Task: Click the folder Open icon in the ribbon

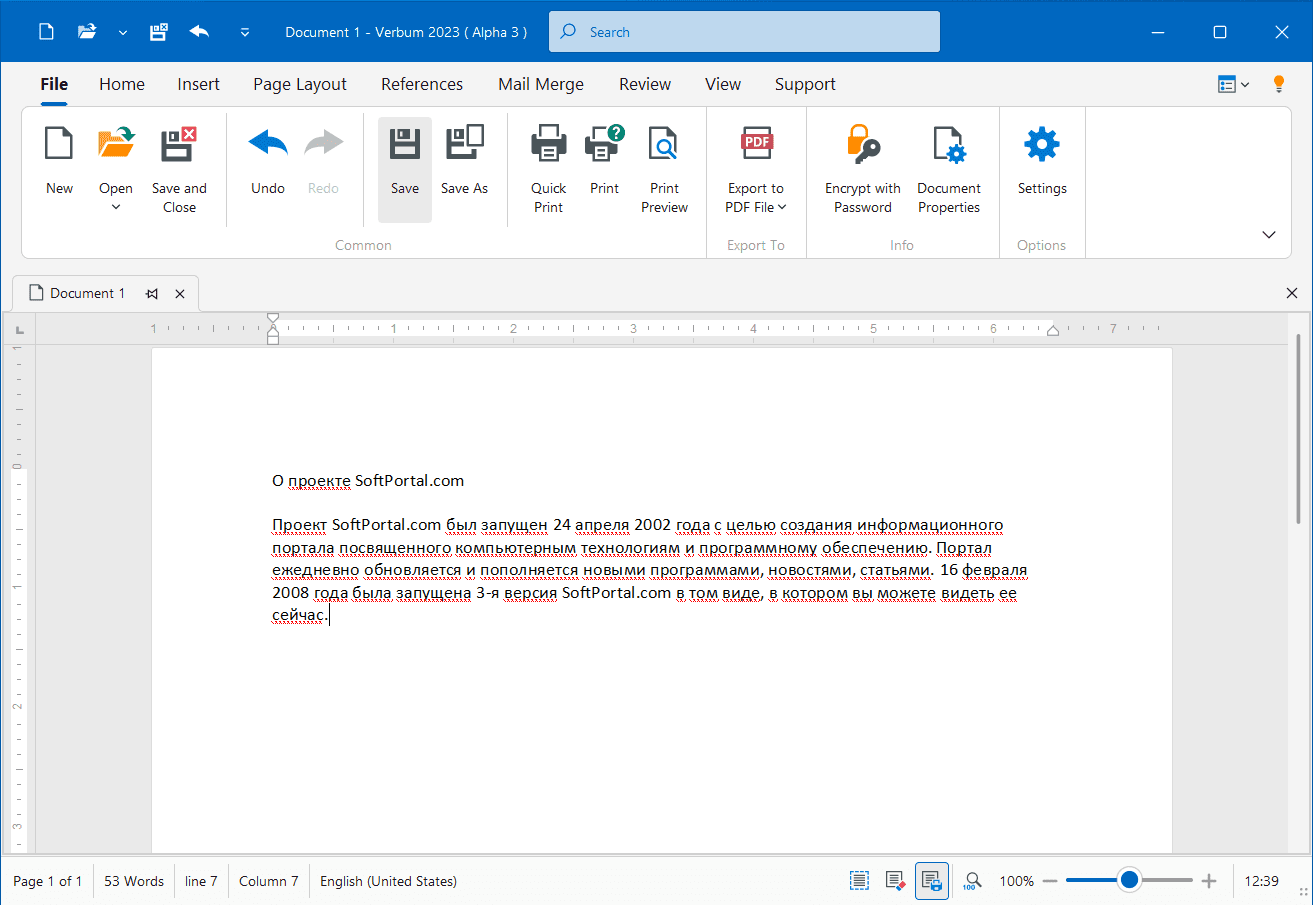Action: (116, 144)
